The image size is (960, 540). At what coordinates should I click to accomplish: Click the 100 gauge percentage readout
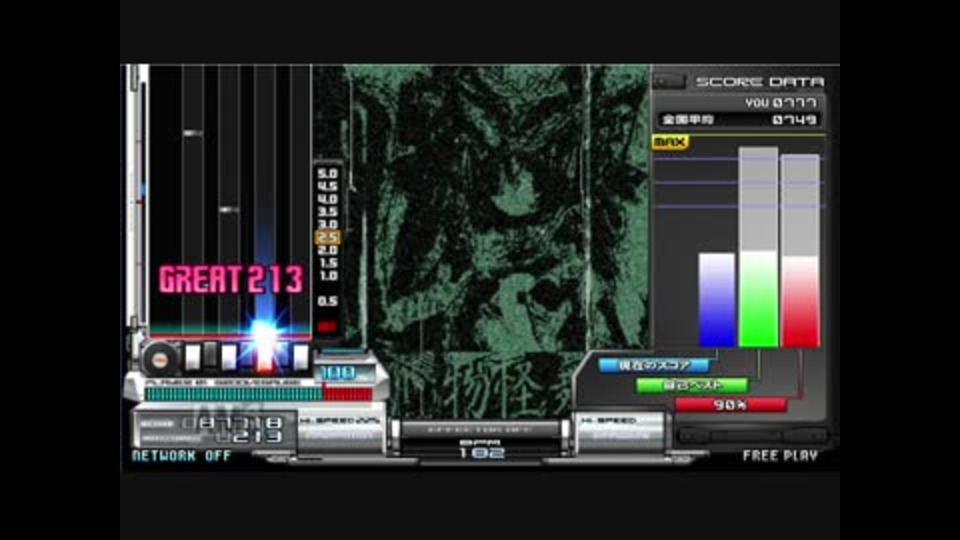(338, 373)
